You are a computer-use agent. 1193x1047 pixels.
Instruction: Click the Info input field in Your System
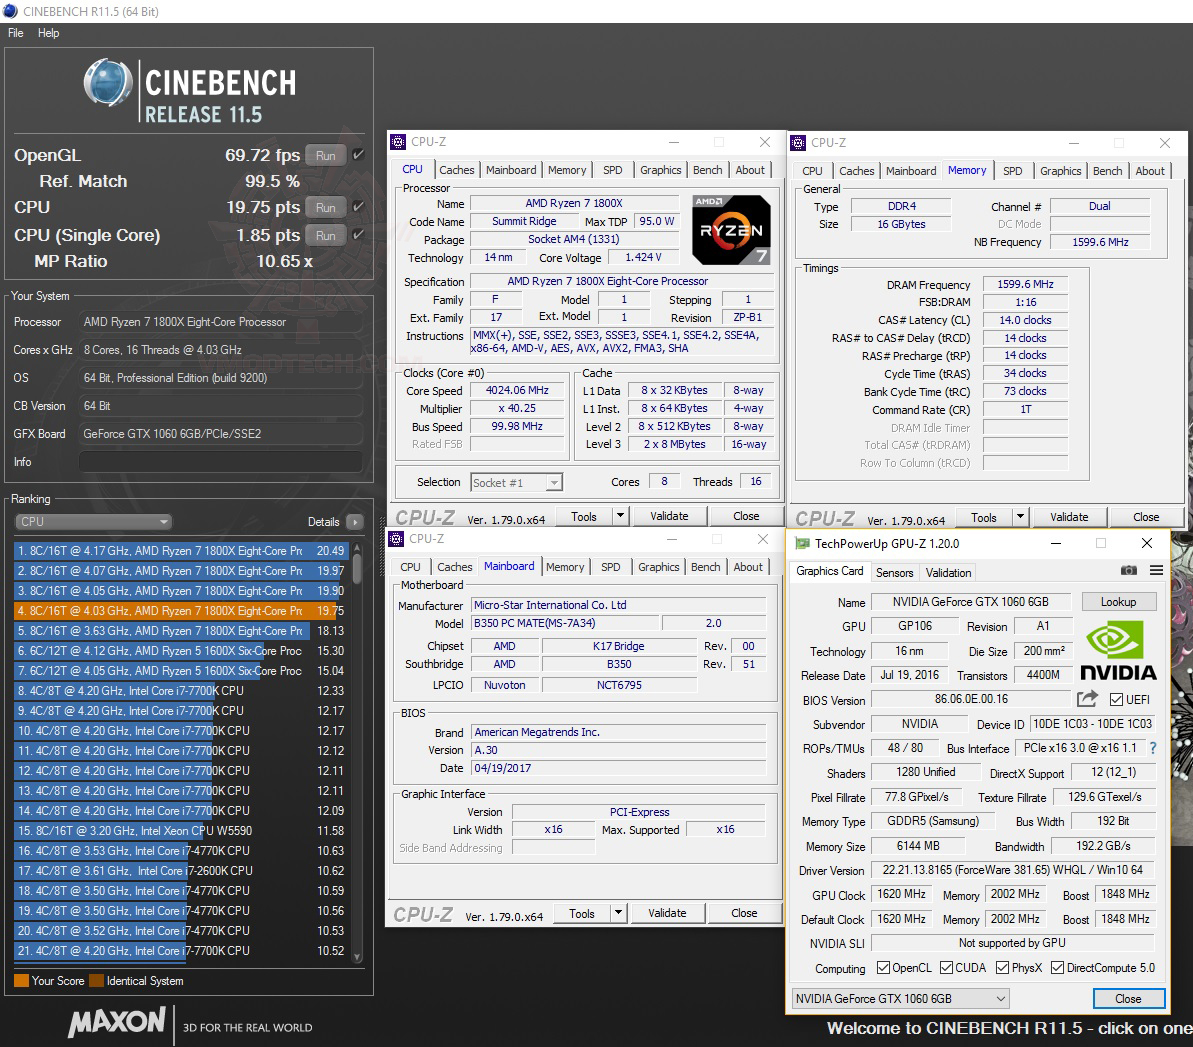click(x=221, y=462)
